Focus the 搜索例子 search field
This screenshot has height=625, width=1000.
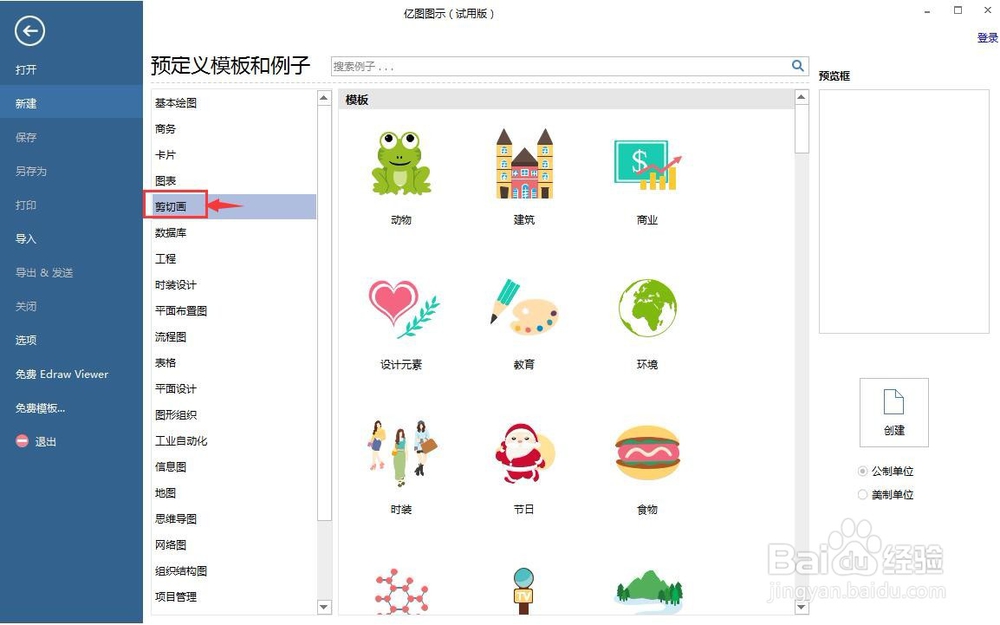(561, 66)
